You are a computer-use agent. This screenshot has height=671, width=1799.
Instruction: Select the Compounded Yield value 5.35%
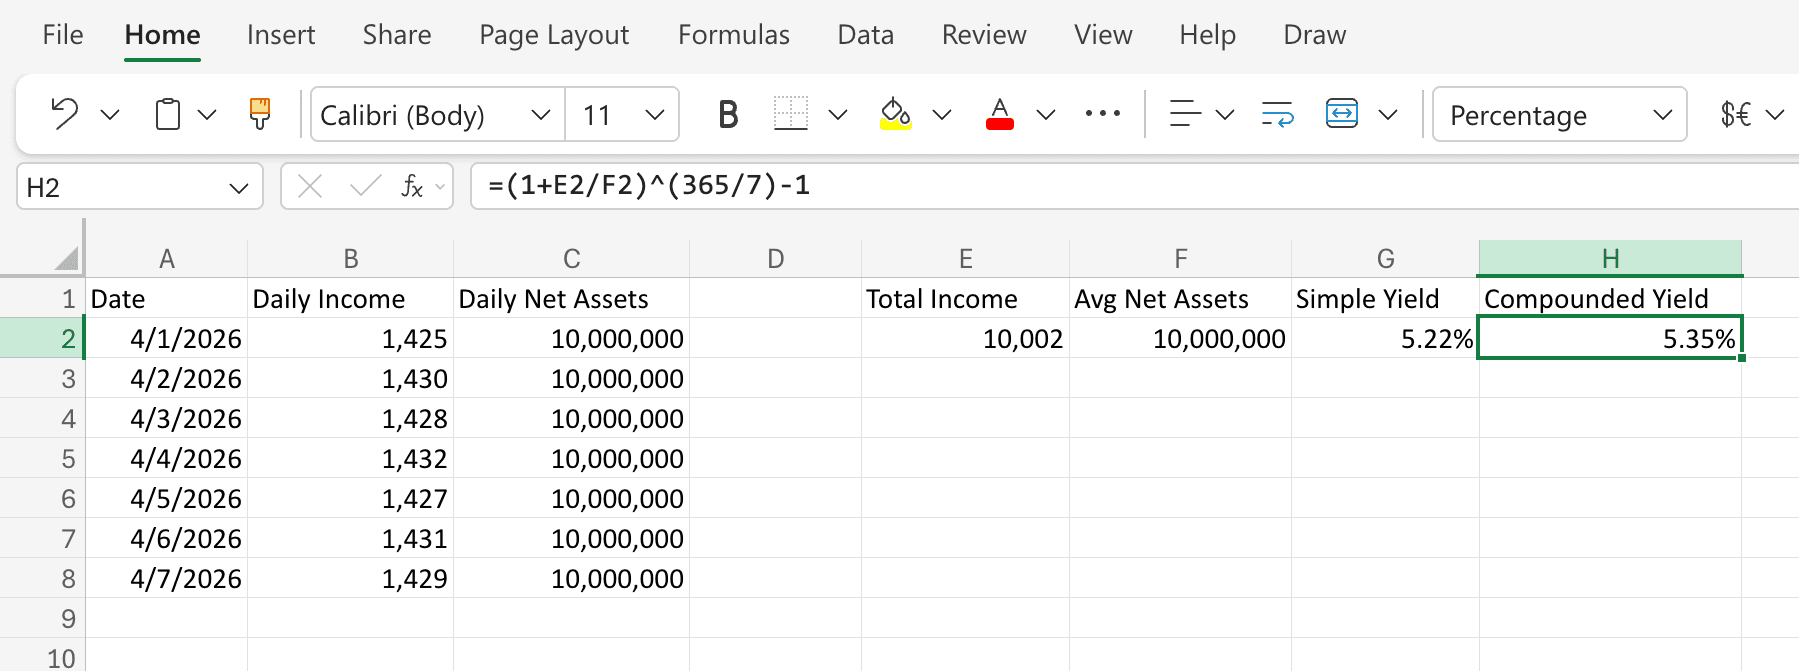1610,338
